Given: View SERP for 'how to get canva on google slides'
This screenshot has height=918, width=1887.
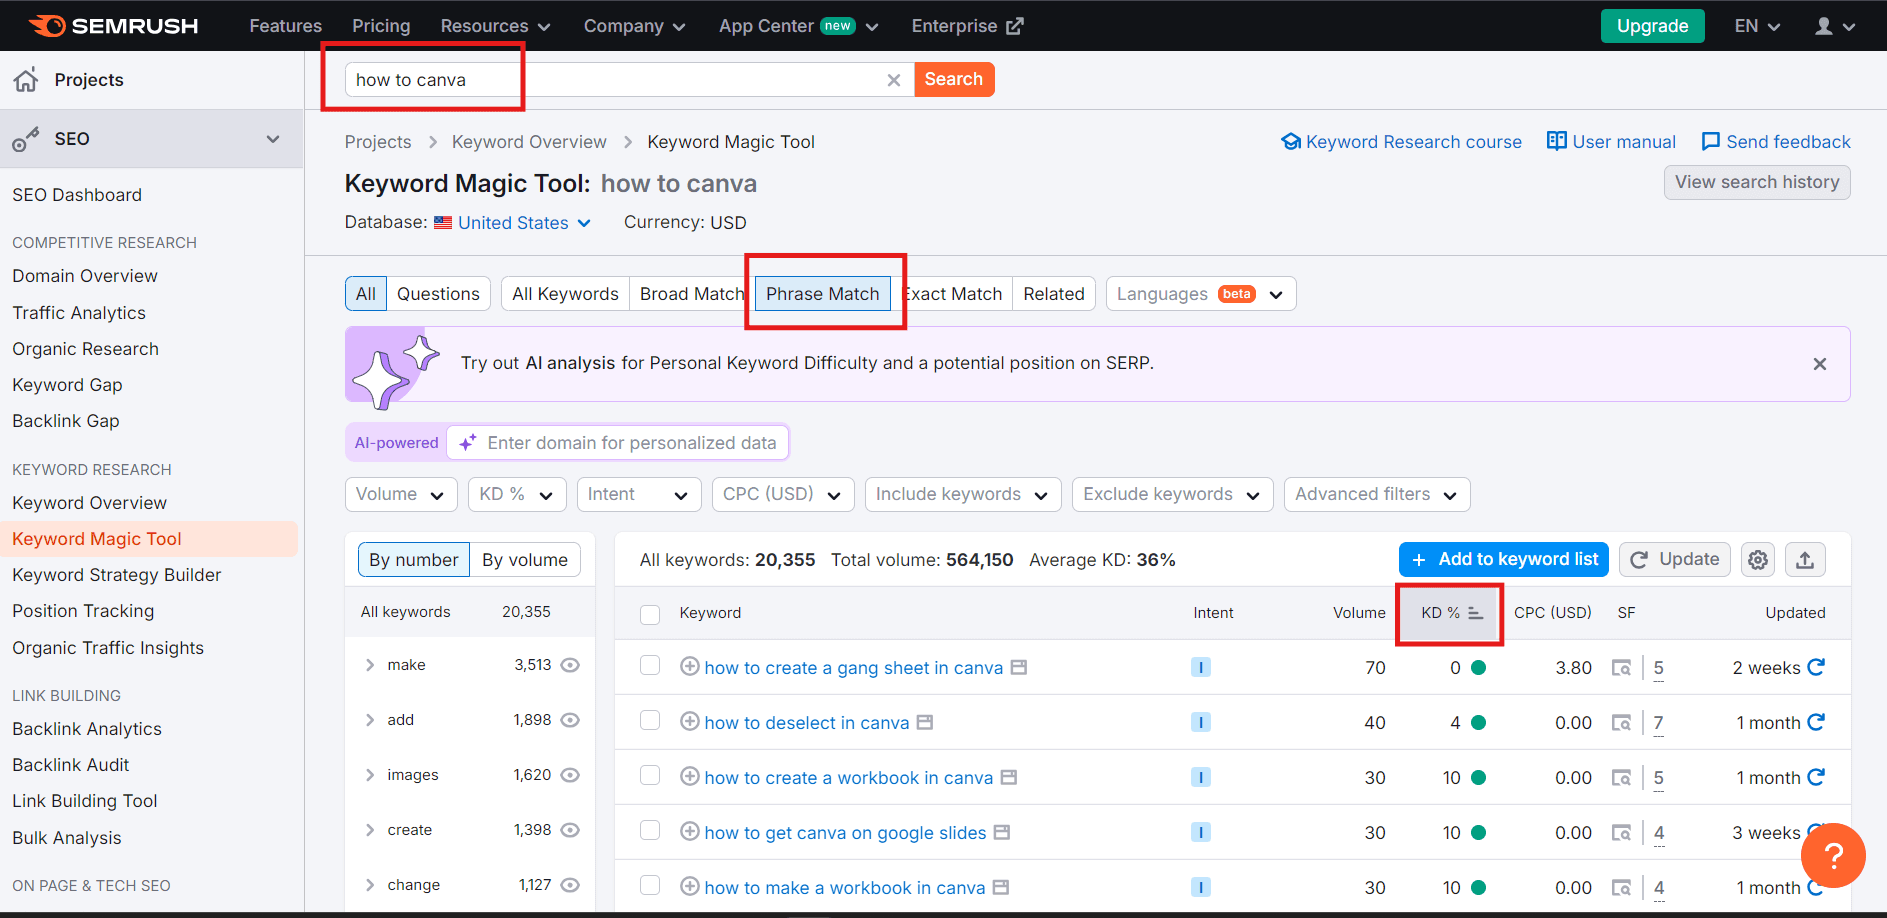Looking at the screenshot, I should (x=1621, y=833).
